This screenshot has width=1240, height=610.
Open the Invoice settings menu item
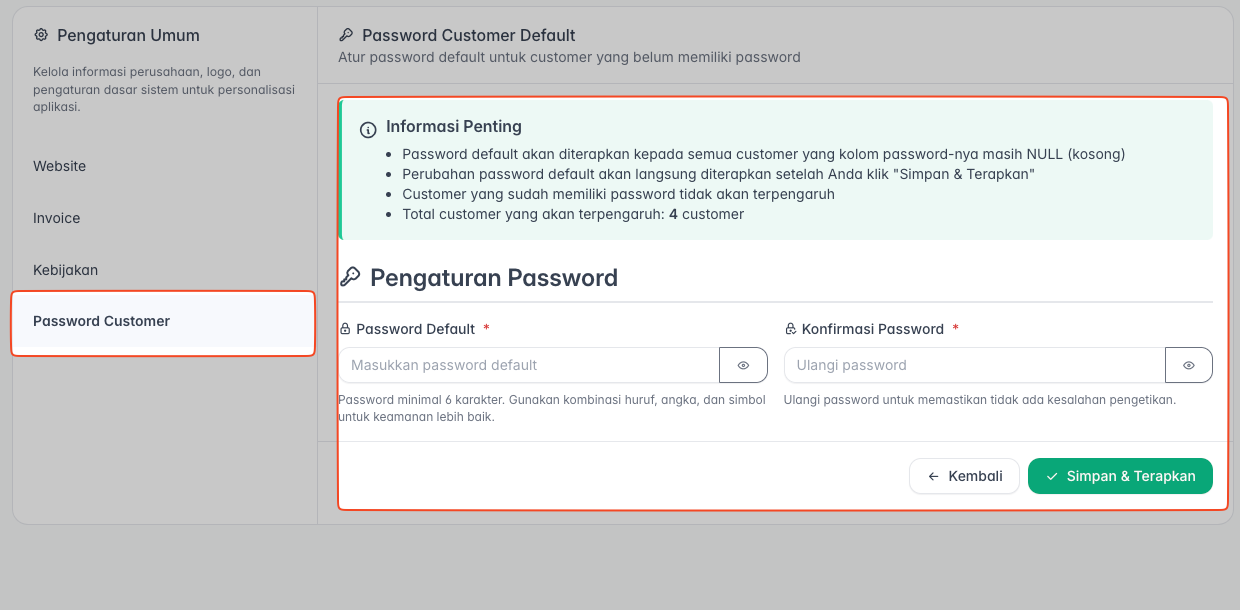coord(57,218)
